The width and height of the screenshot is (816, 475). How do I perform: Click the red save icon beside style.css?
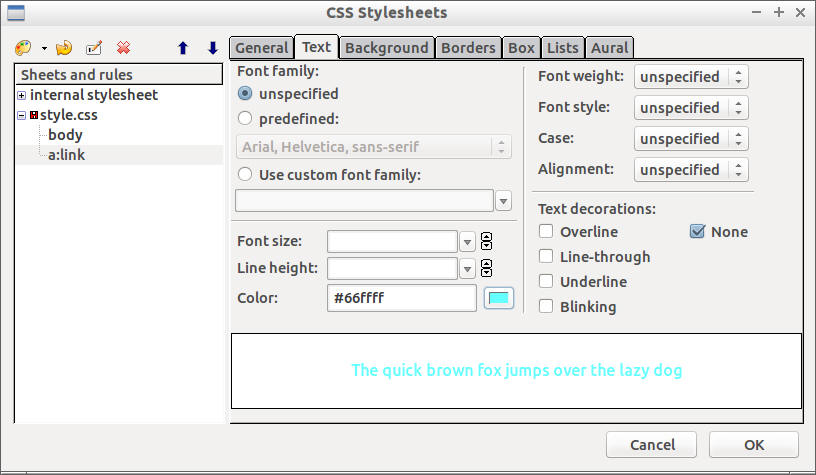coord(34,116)
